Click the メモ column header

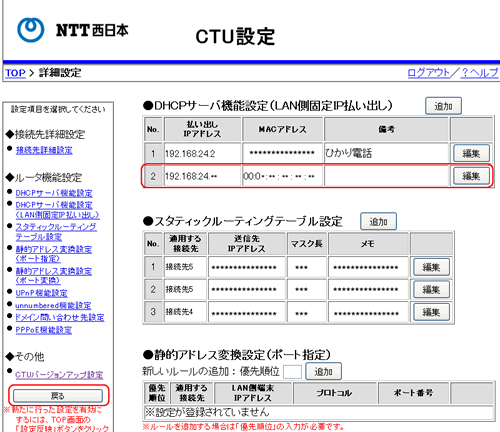pyautogui.click(x=368, y=244)
